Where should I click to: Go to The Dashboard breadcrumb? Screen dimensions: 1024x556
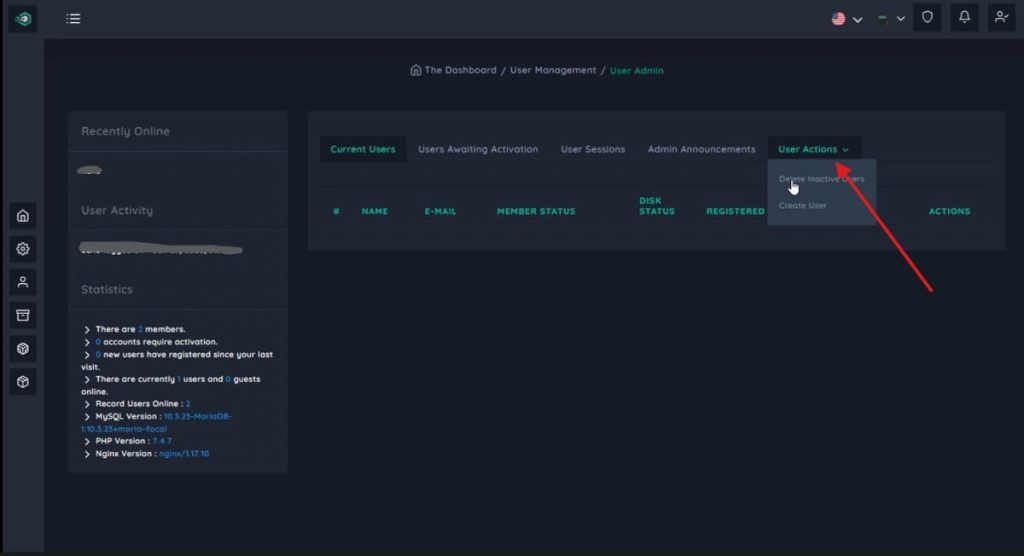click(x=460, y=70)
